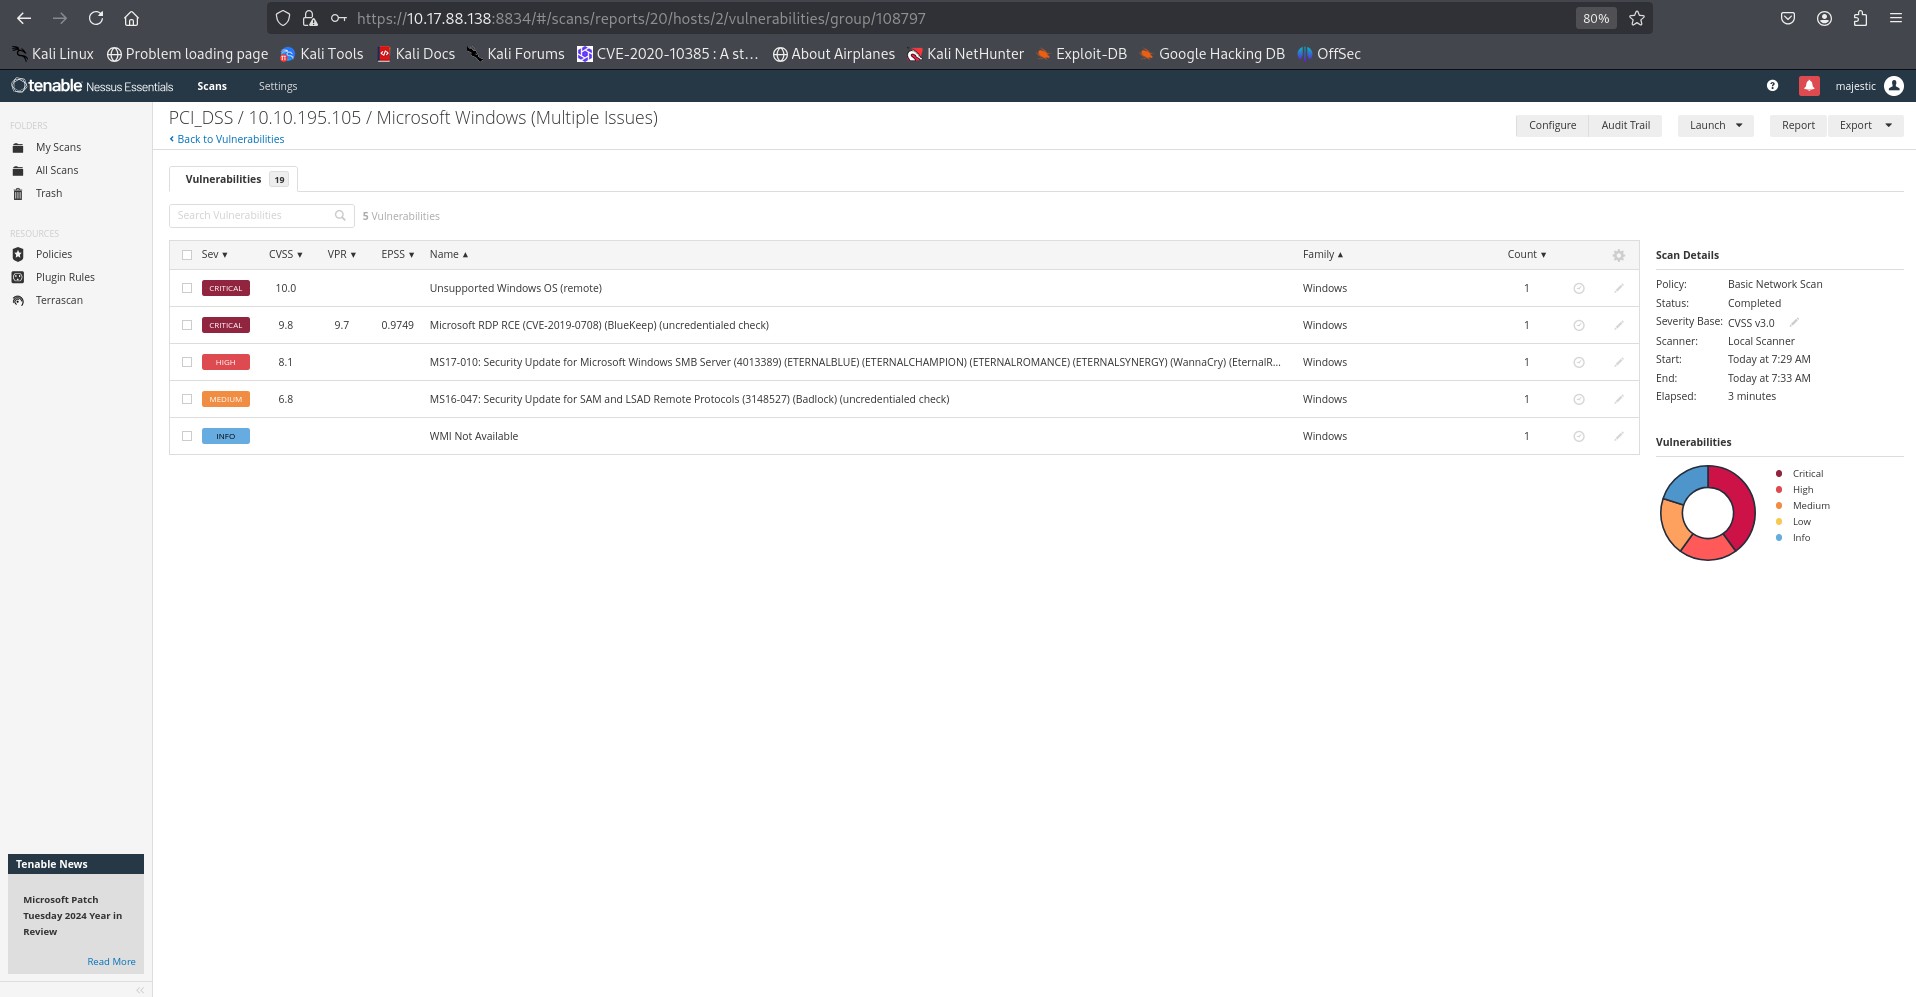1916x997 pixels.
Task: Click the Tenable Nessus Essentials logo
Action: 92,86
